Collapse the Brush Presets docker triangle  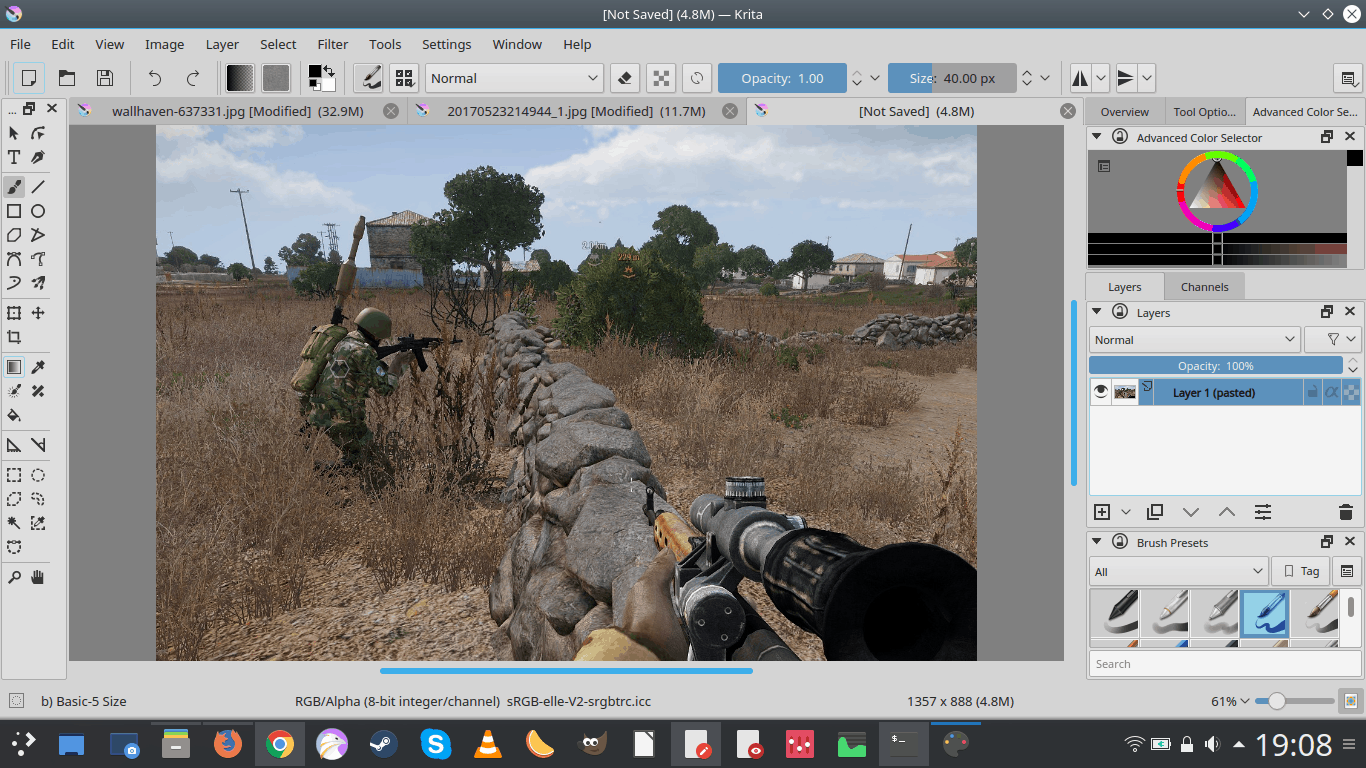[1097, 542]
